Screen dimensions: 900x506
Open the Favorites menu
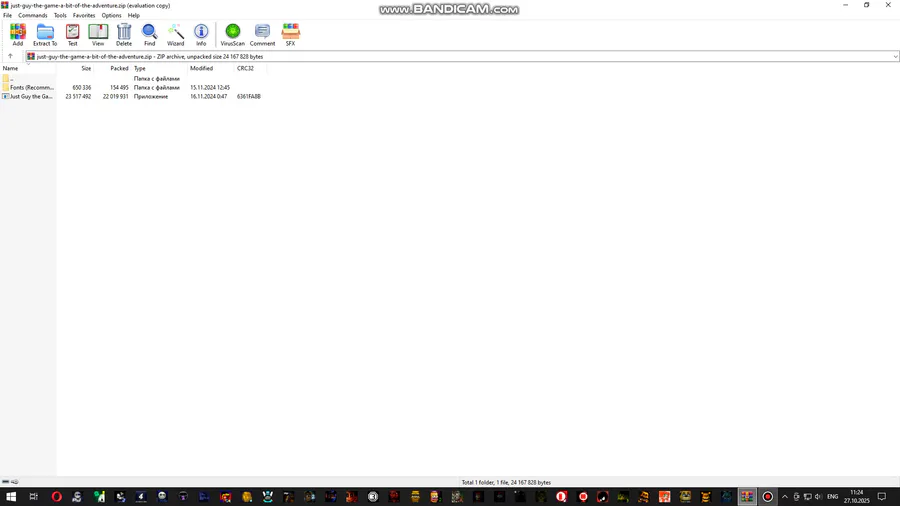click(84, 15)
